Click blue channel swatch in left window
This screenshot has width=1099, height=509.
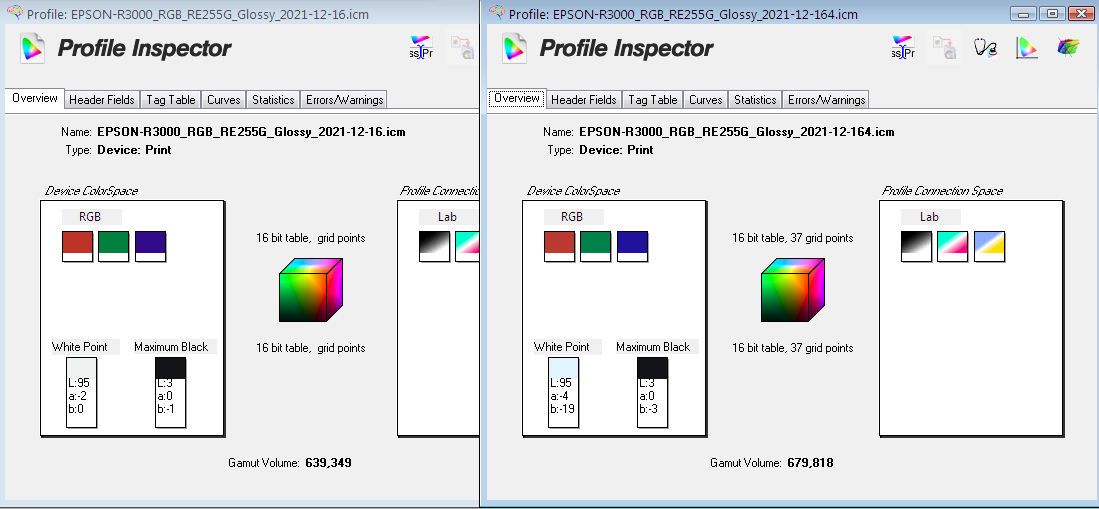(x=150, y=246)
